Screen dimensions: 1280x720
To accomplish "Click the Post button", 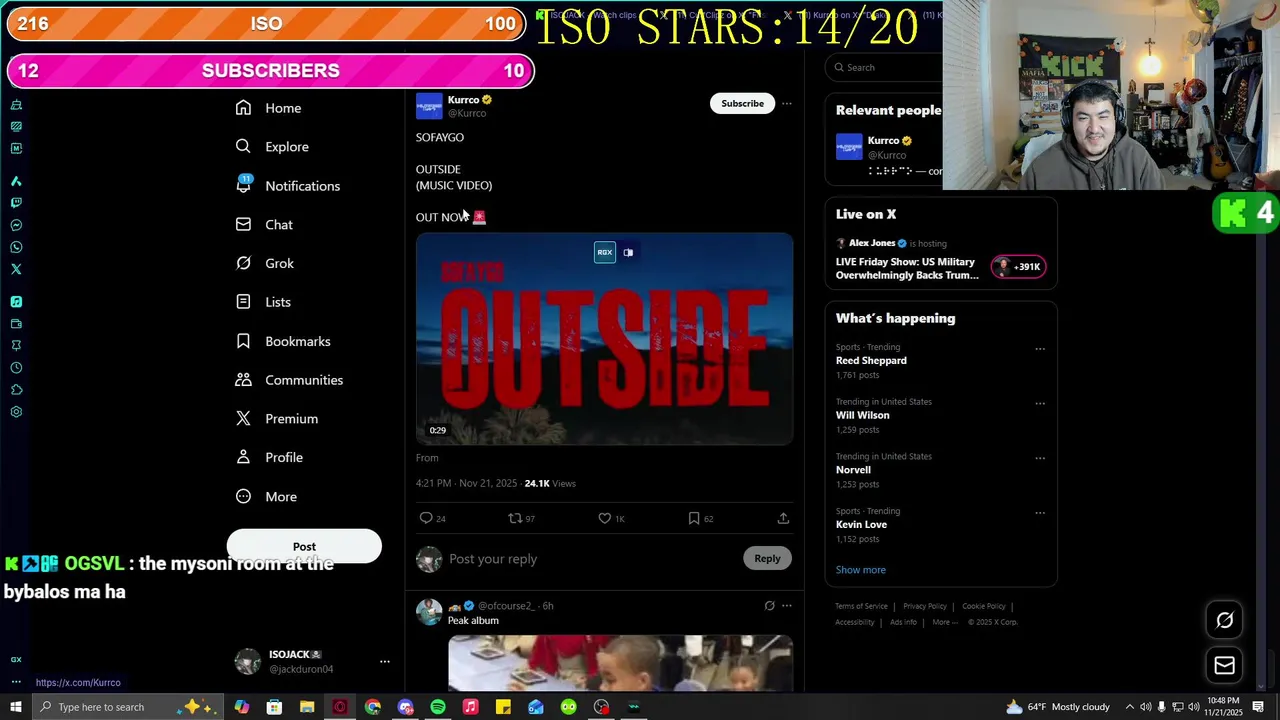I will point(304,546).
